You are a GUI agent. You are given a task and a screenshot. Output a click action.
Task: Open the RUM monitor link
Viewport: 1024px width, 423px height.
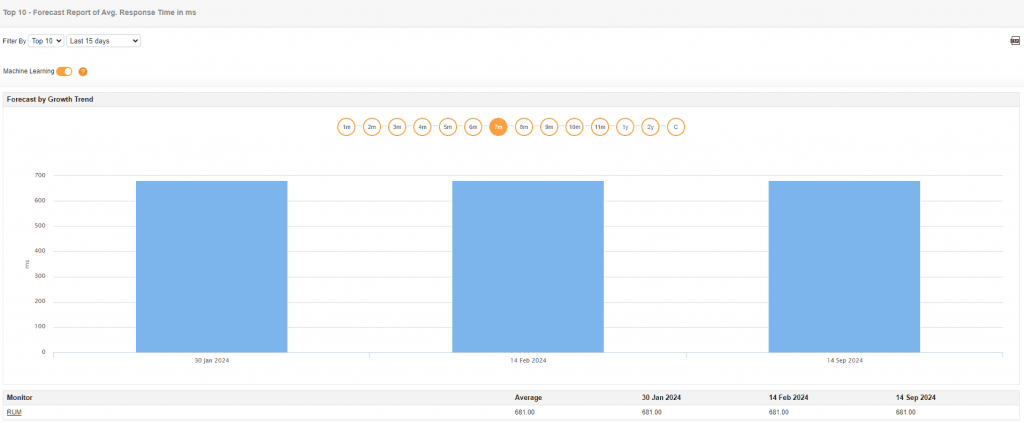(14, 412)
